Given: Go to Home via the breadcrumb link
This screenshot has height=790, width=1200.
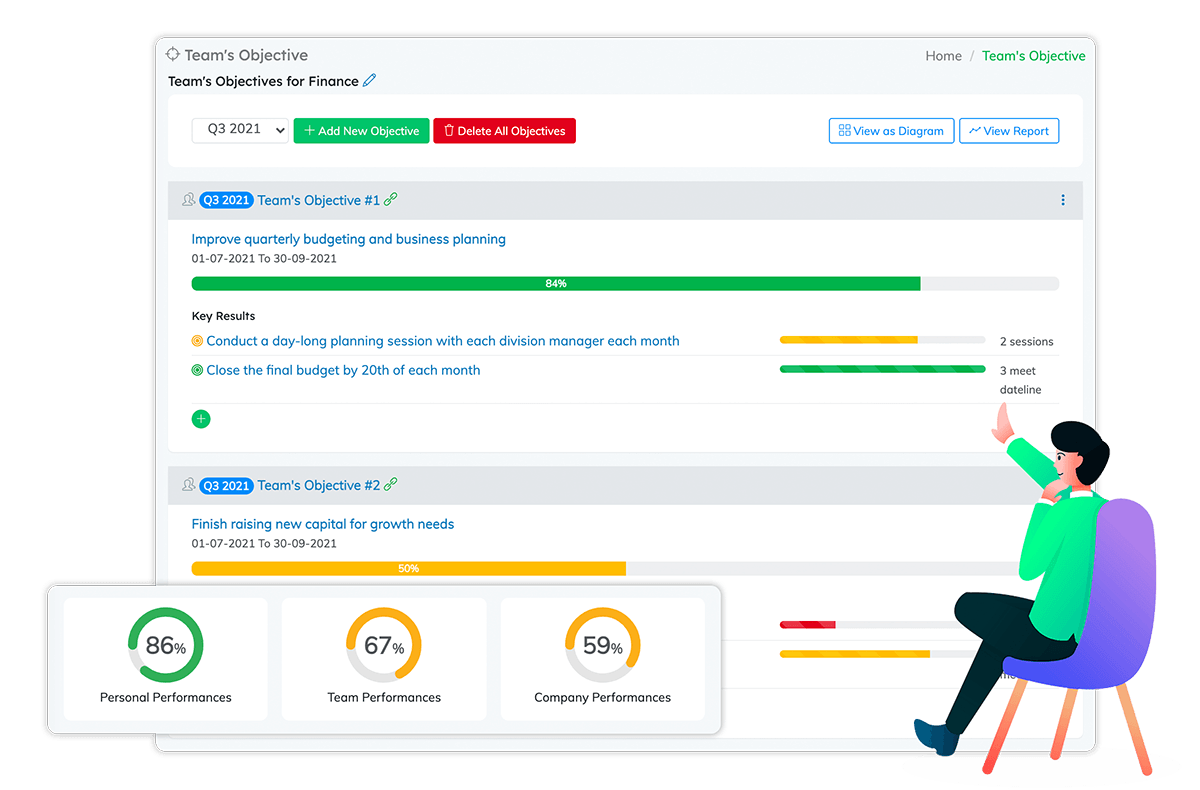Looking at the screenshot, I should pos(943,55).
